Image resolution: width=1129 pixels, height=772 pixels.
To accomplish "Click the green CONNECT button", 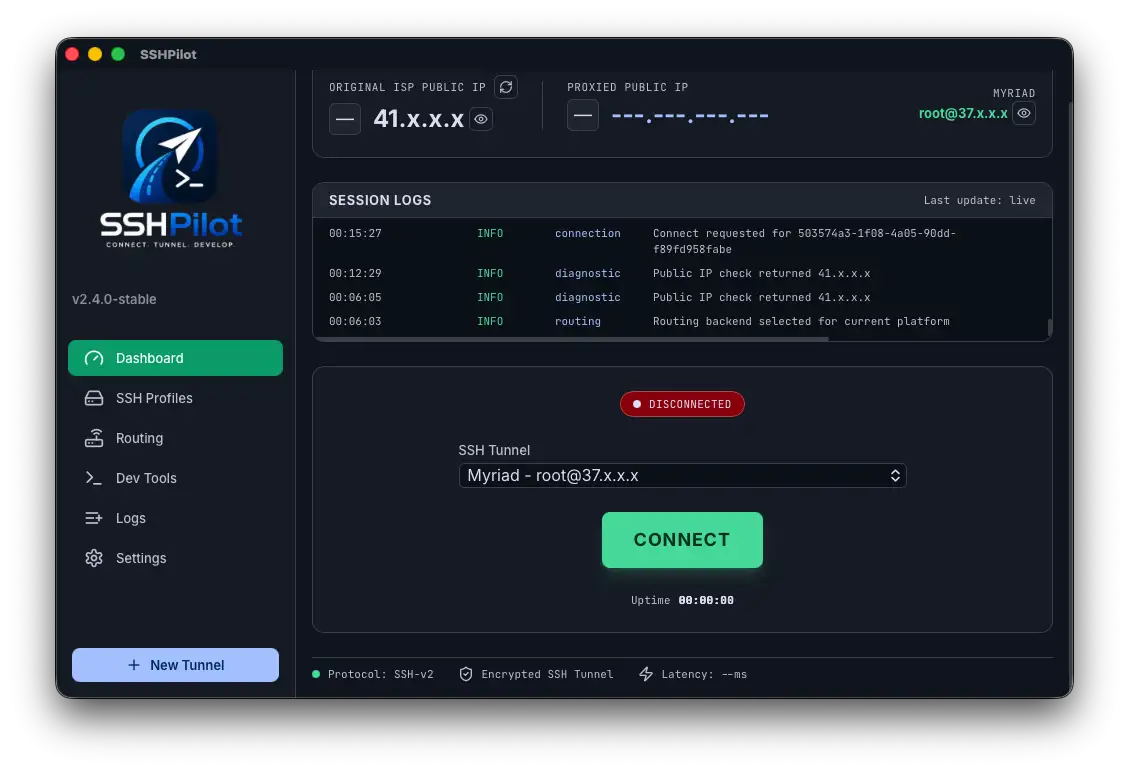I will (682, 539).
